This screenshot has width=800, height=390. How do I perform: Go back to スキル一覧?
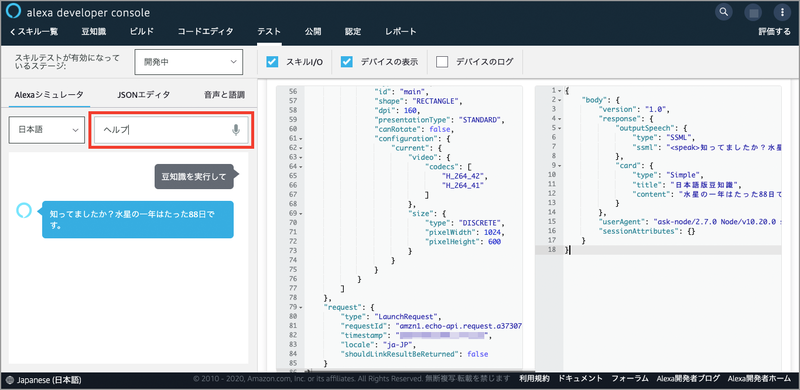(34, 32)
